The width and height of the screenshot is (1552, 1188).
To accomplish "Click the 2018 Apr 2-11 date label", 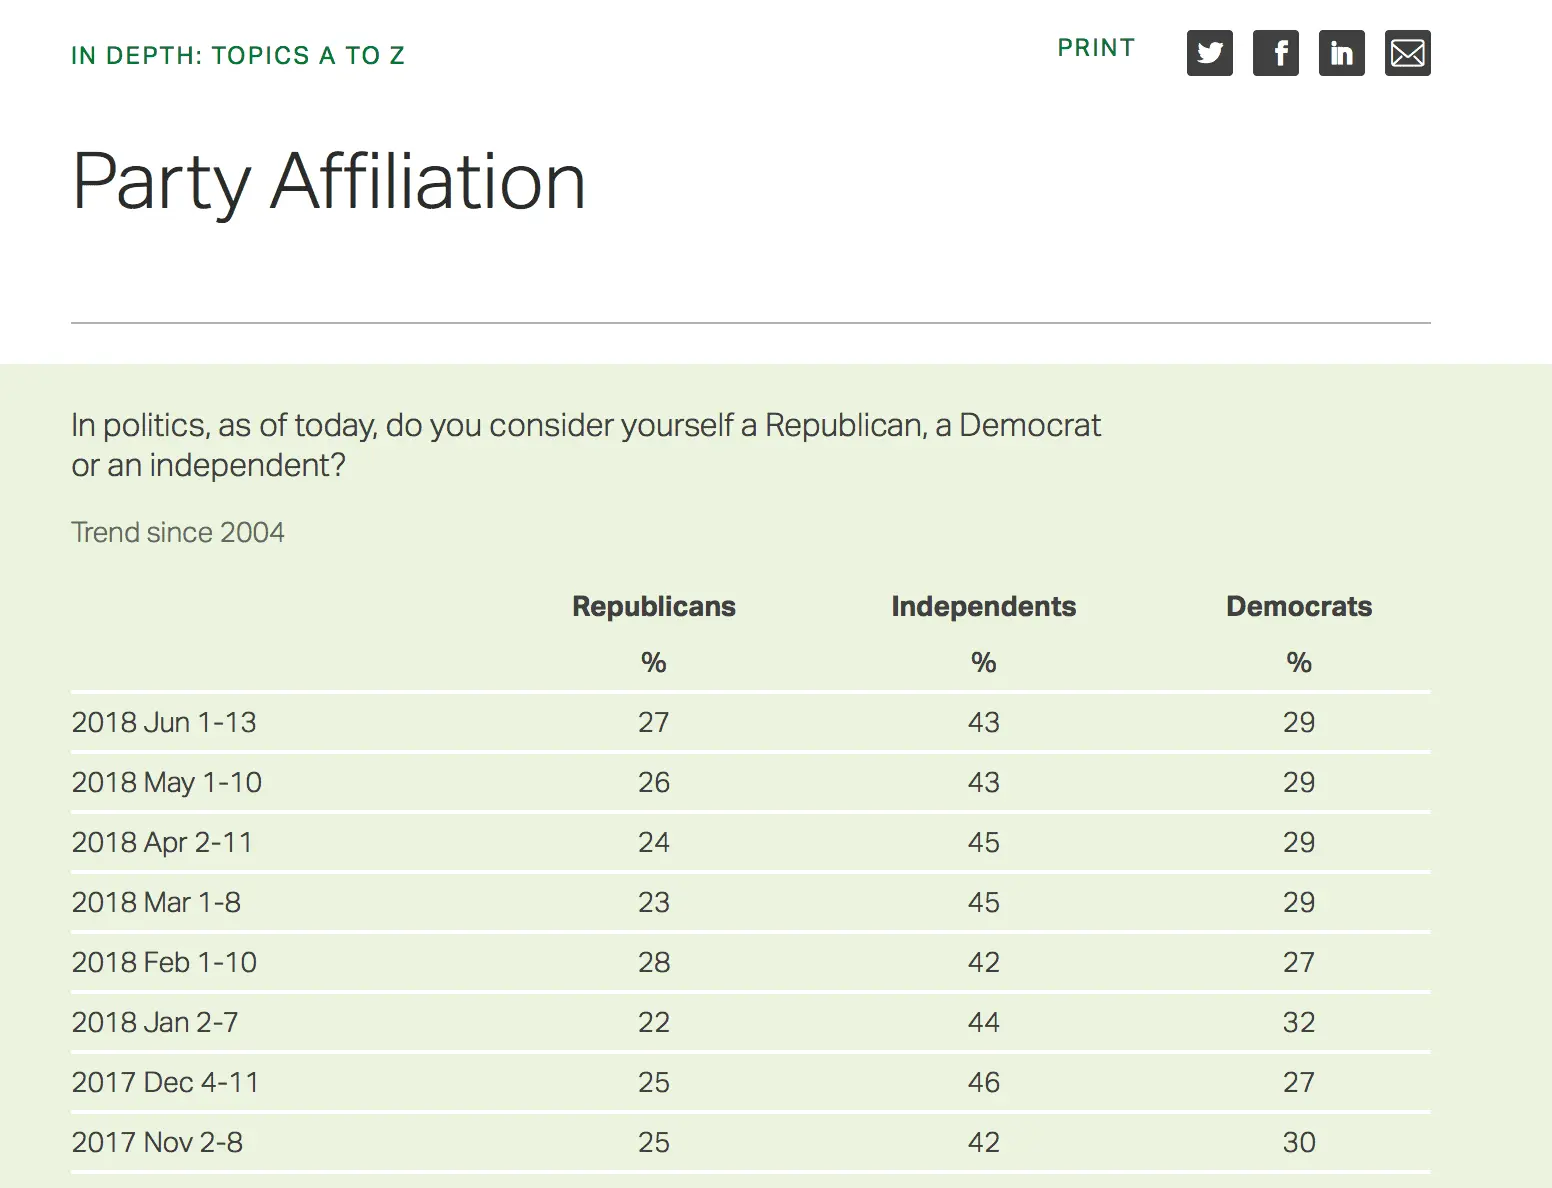I will tap(162, 842).
